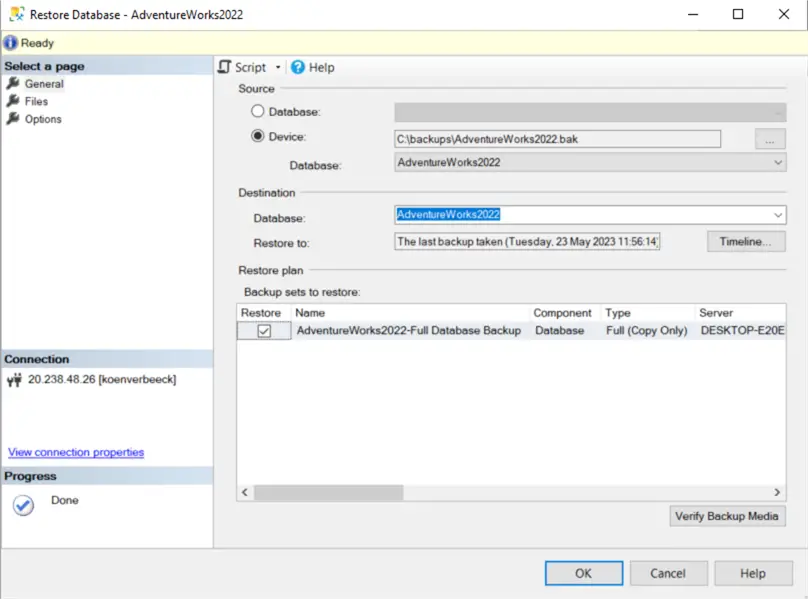The image size is (808, 599).
Task: Click the connection plug icon
Action: pos(14,380)
